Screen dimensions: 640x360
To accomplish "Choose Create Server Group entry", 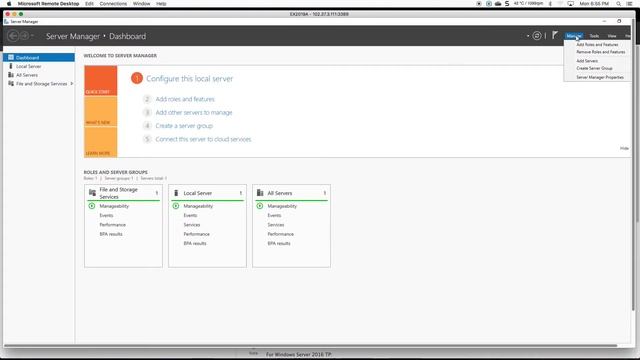I will tap(594, 69).
